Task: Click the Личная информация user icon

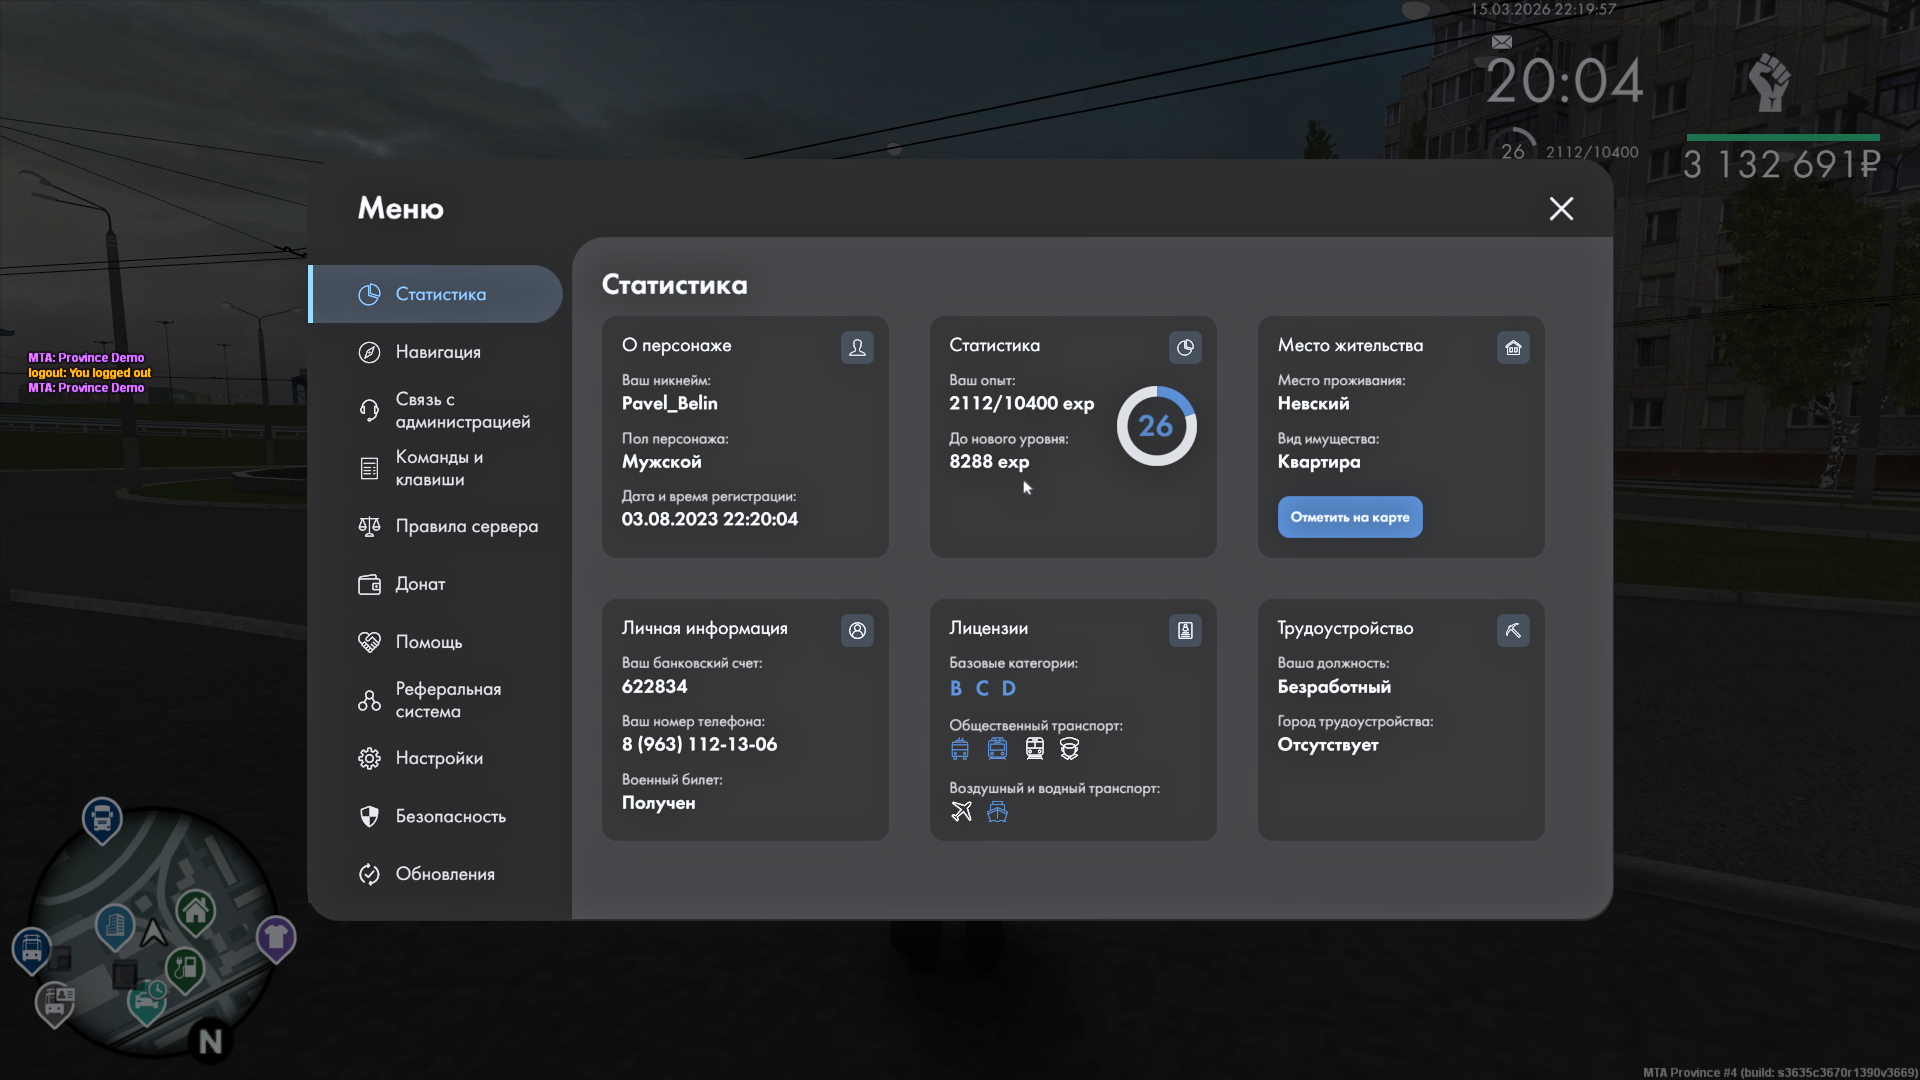Action: [x=857, y=630]
